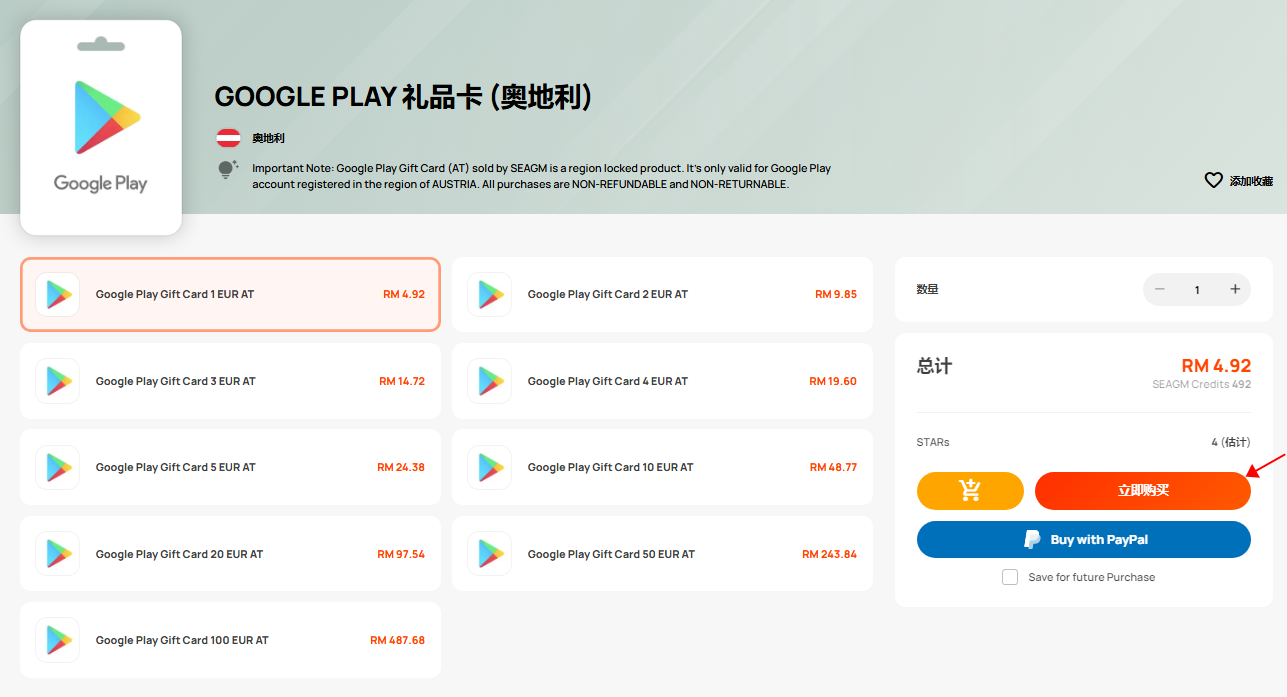
Task: Click the Important Note region lock text
Action: pos(542,176)
